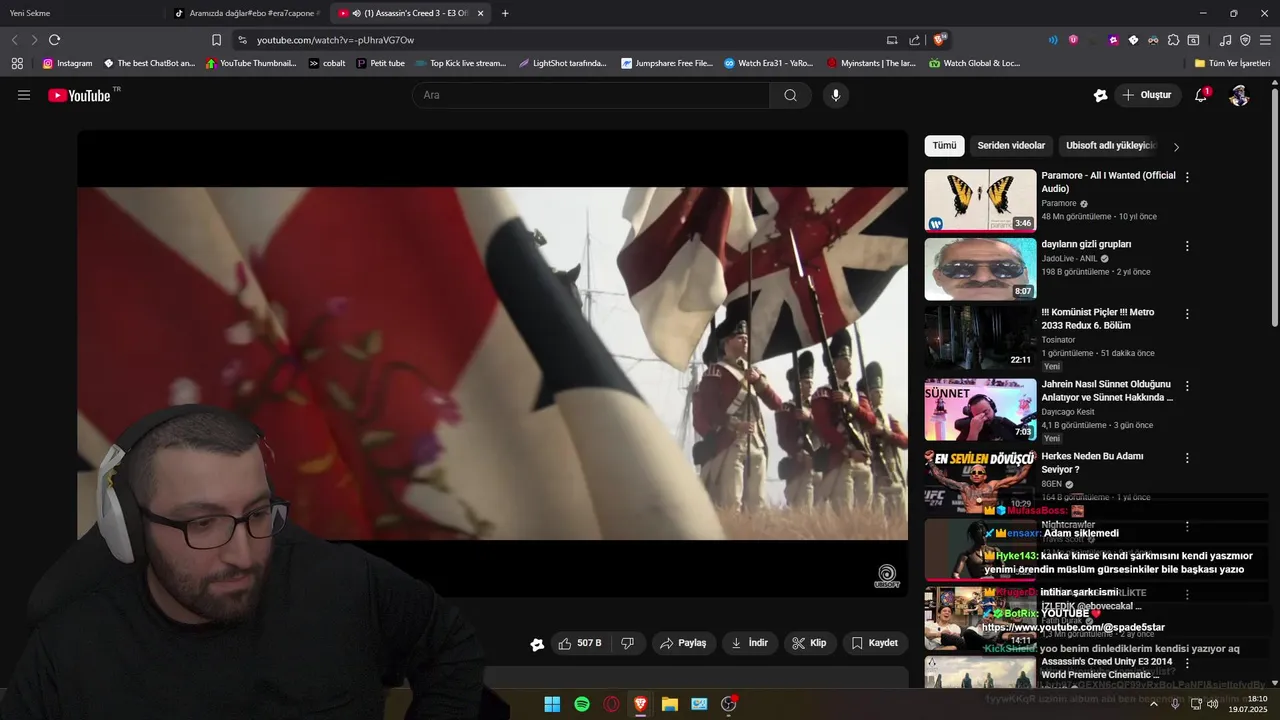Like the video with 507 B thumbs-up
Screen dimensions: 1280x720
[580, 643]
